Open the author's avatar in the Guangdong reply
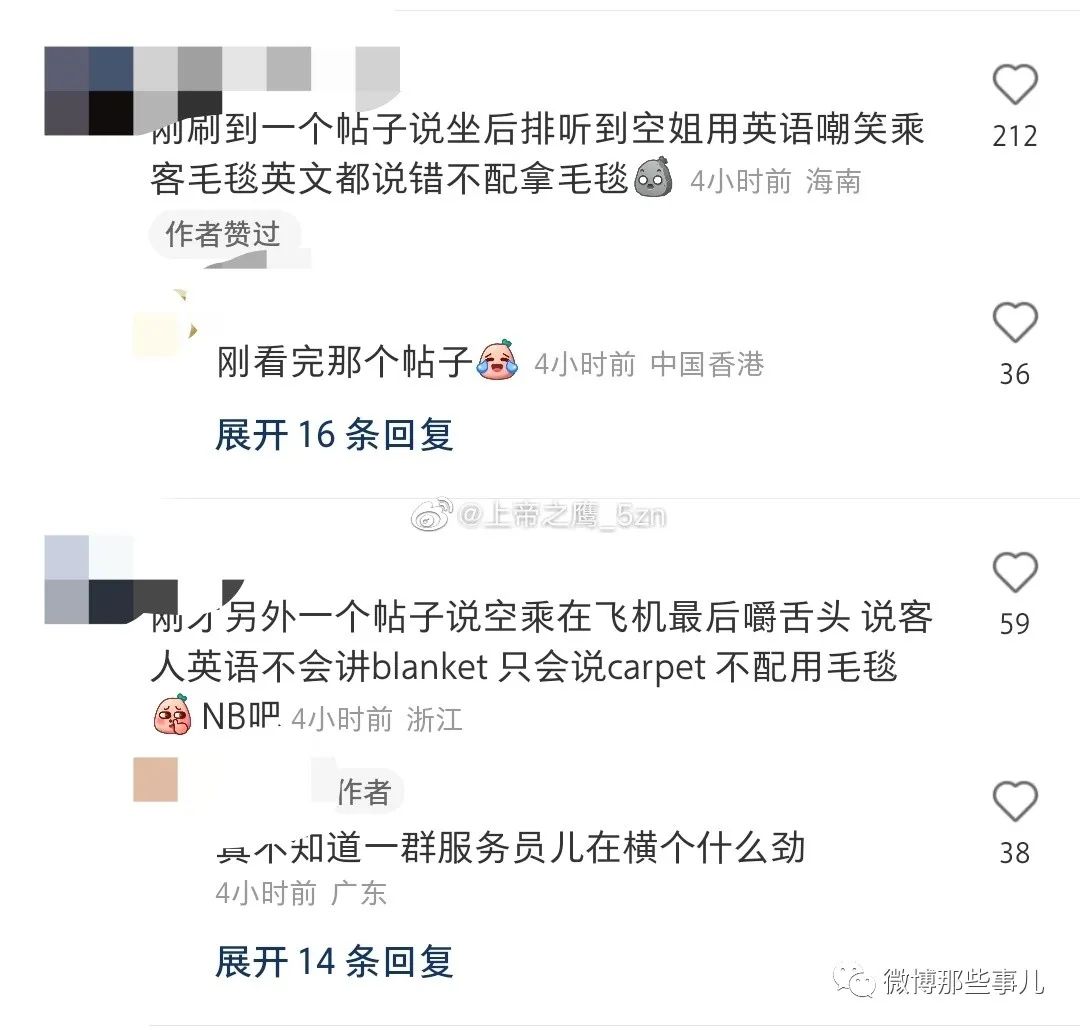1080x1030 pixels. 156,779
